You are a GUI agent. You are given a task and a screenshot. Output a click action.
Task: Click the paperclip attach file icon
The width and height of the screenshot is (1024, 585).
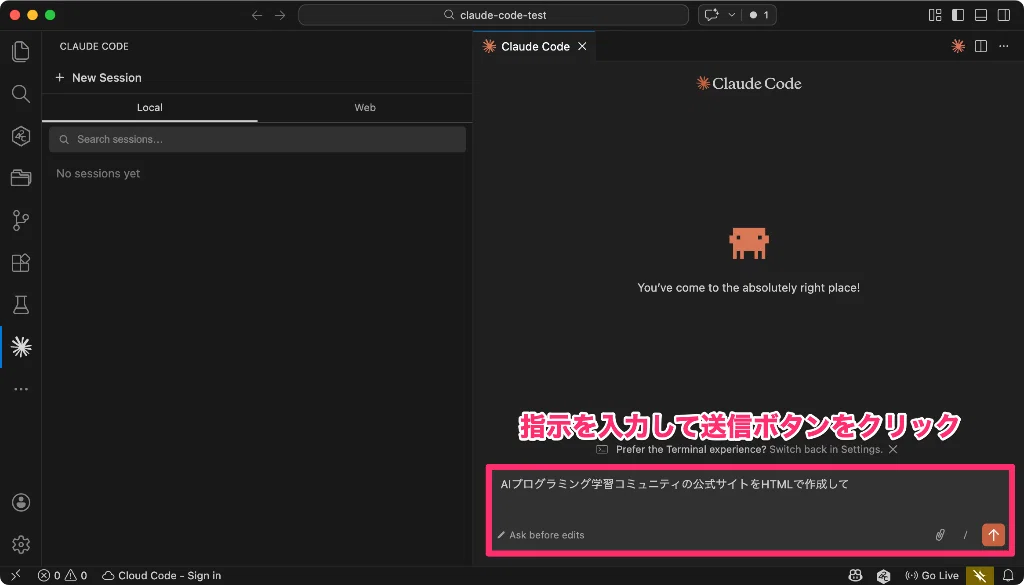tap(940, 535)
